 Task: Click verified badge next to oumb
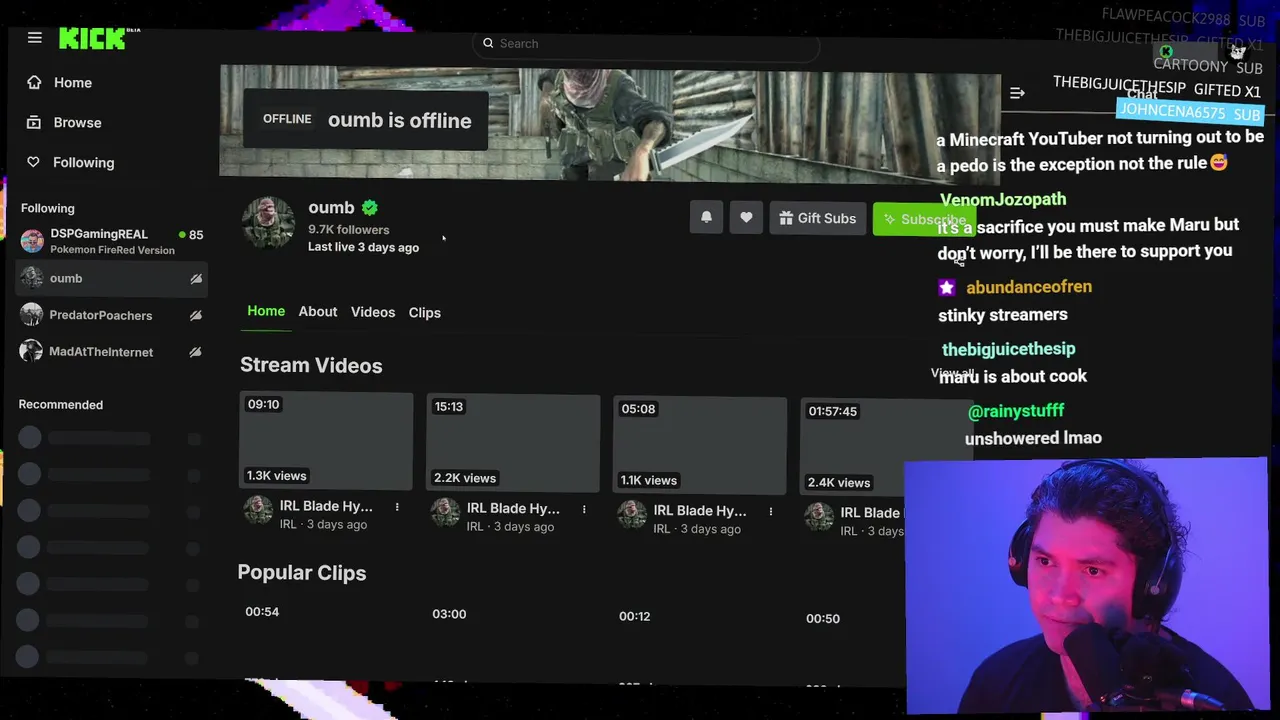[370, 208]
